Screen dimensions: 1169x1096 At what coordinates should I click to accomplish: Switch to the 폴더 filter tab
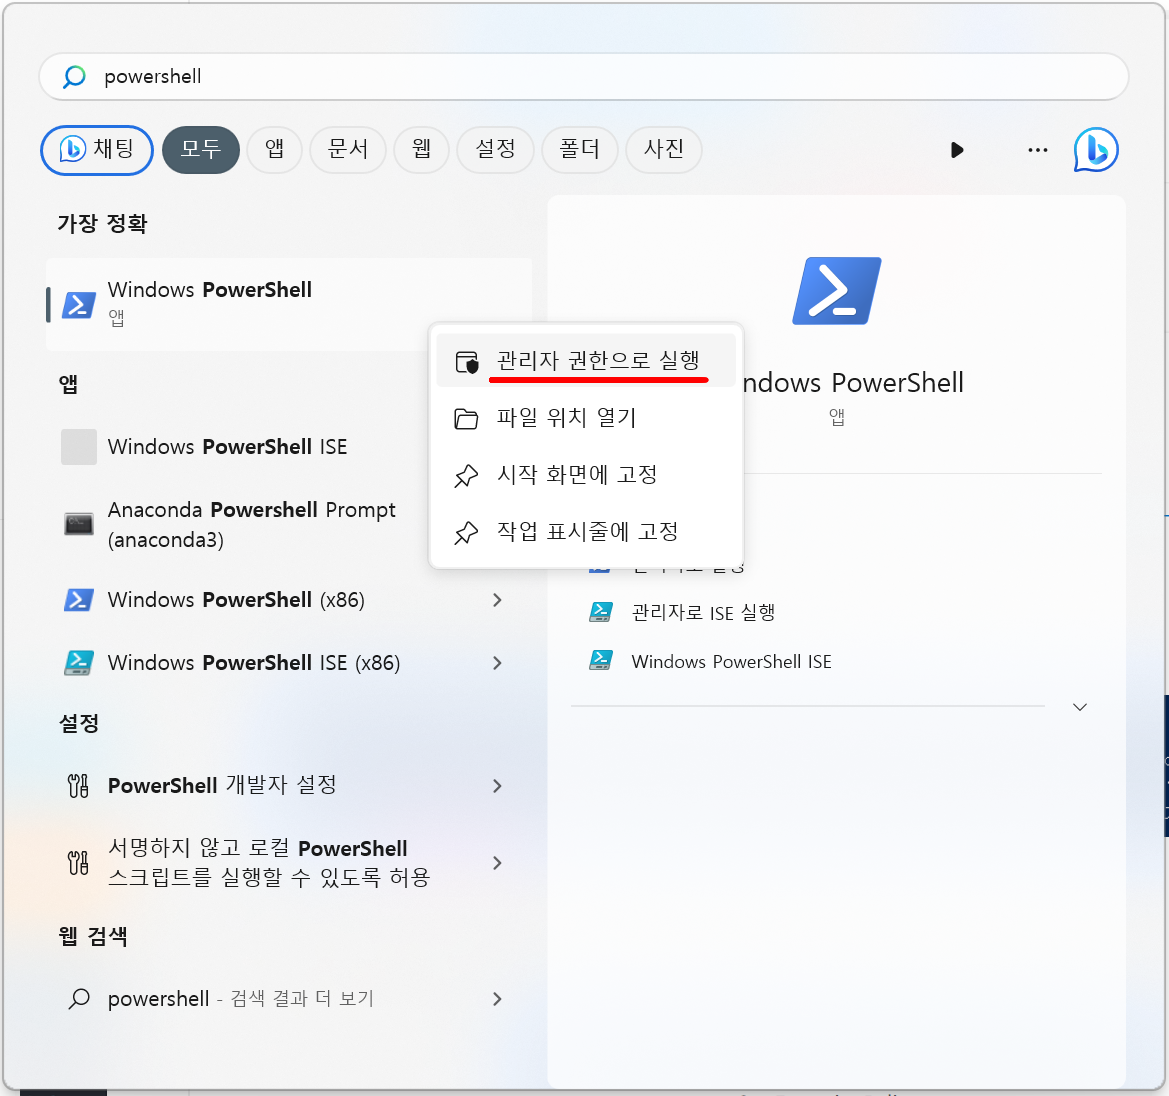(579, 150)
